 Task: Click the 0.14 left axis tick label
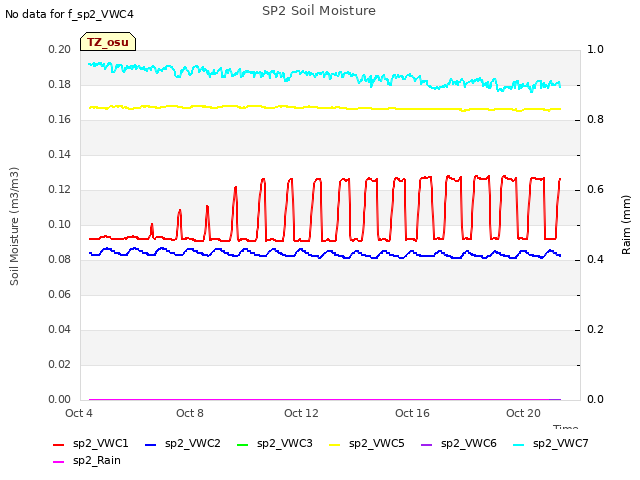click(x=60, y=155)
